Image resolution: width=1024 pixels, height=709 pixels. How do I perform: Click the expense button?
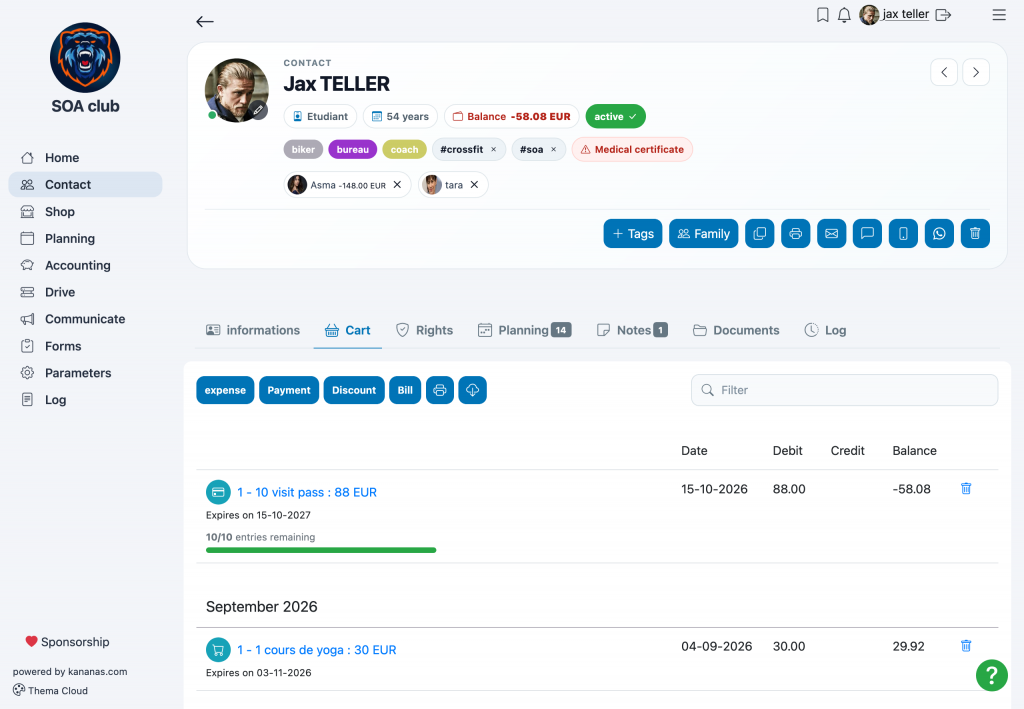coord(225,390)
